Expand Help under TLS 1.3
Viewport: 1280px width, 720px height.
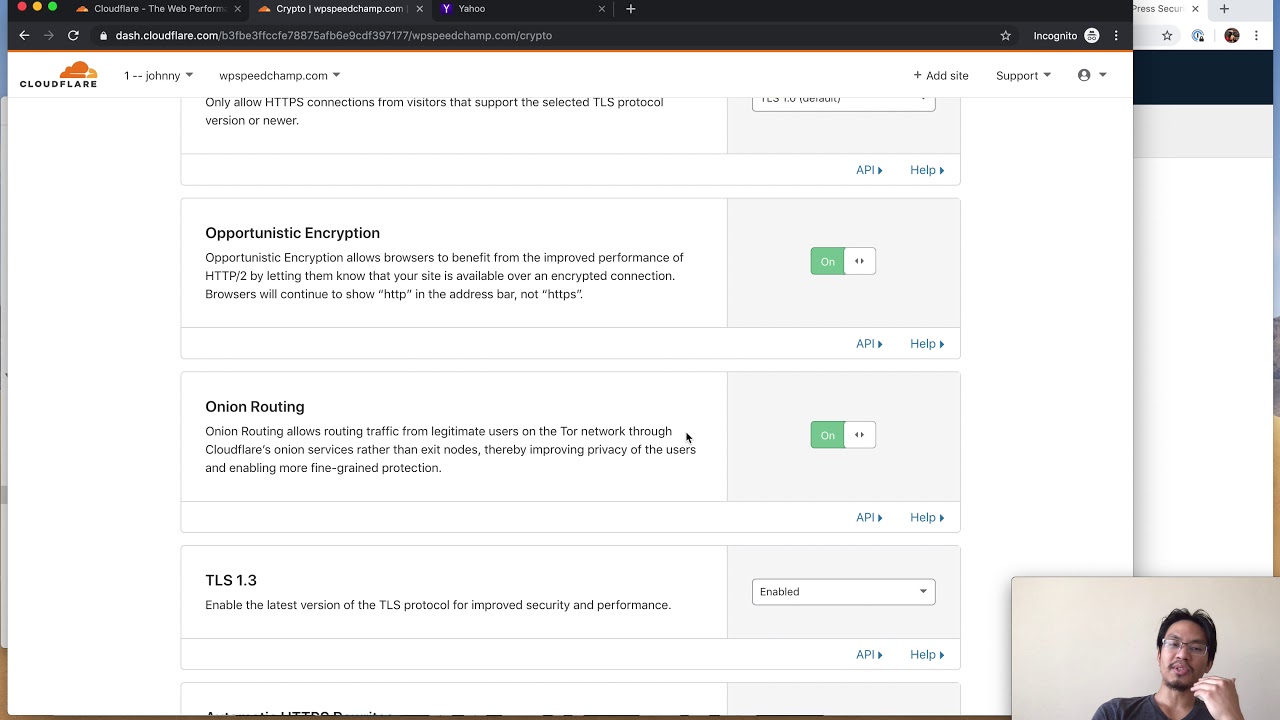[x=927, y=655]
